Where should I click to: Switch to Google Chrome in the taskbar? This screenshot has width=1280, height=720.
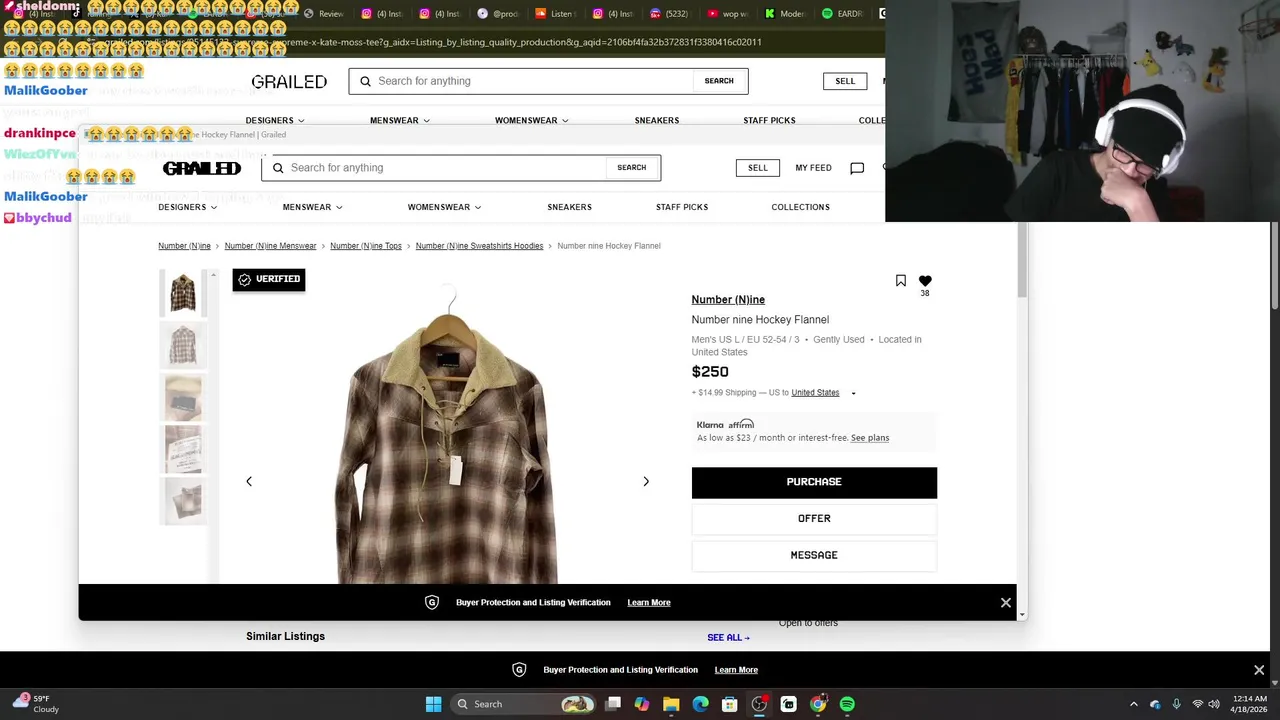pos(818,704)
